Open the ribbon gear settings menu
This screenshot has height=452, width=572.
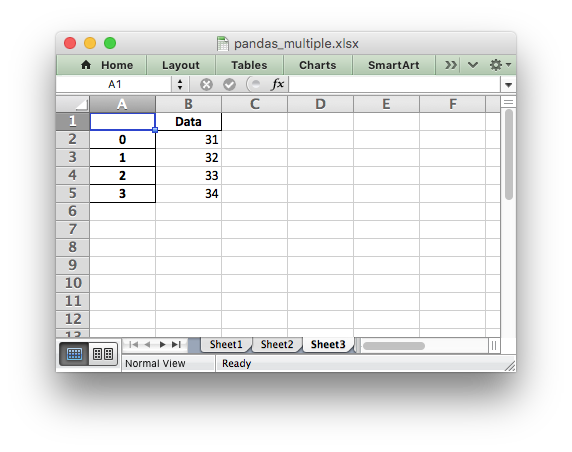[x=499, y=65]
